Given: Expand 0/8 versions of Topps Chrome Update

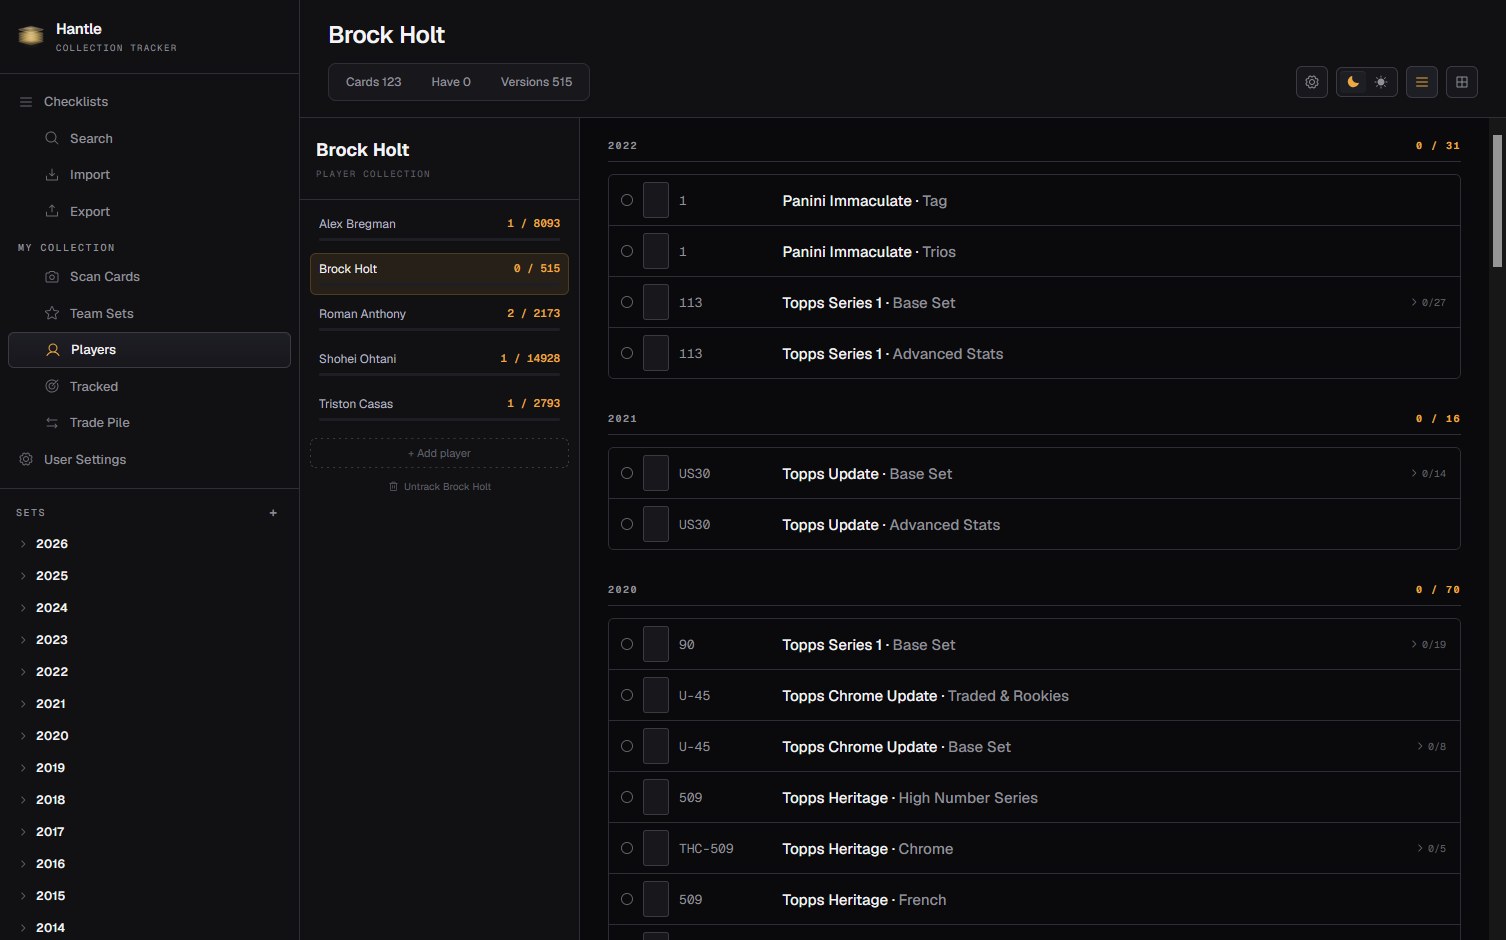Looking at the screenshot, I should coord(1432,746).
